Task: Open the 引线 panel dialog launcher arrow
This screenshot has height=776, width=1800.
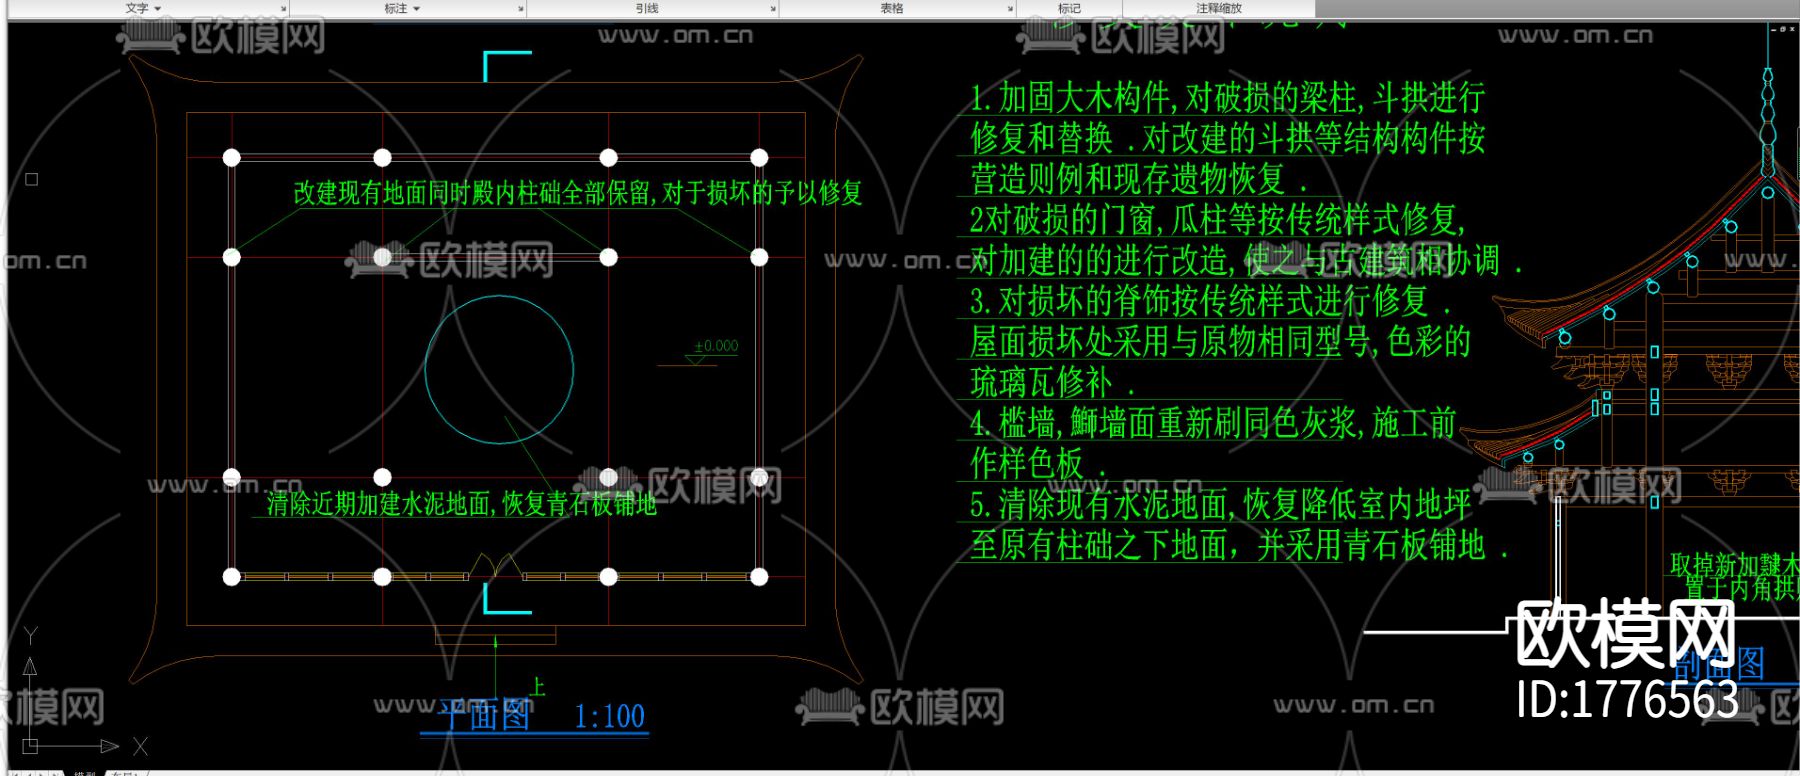Action: point(773,9)
